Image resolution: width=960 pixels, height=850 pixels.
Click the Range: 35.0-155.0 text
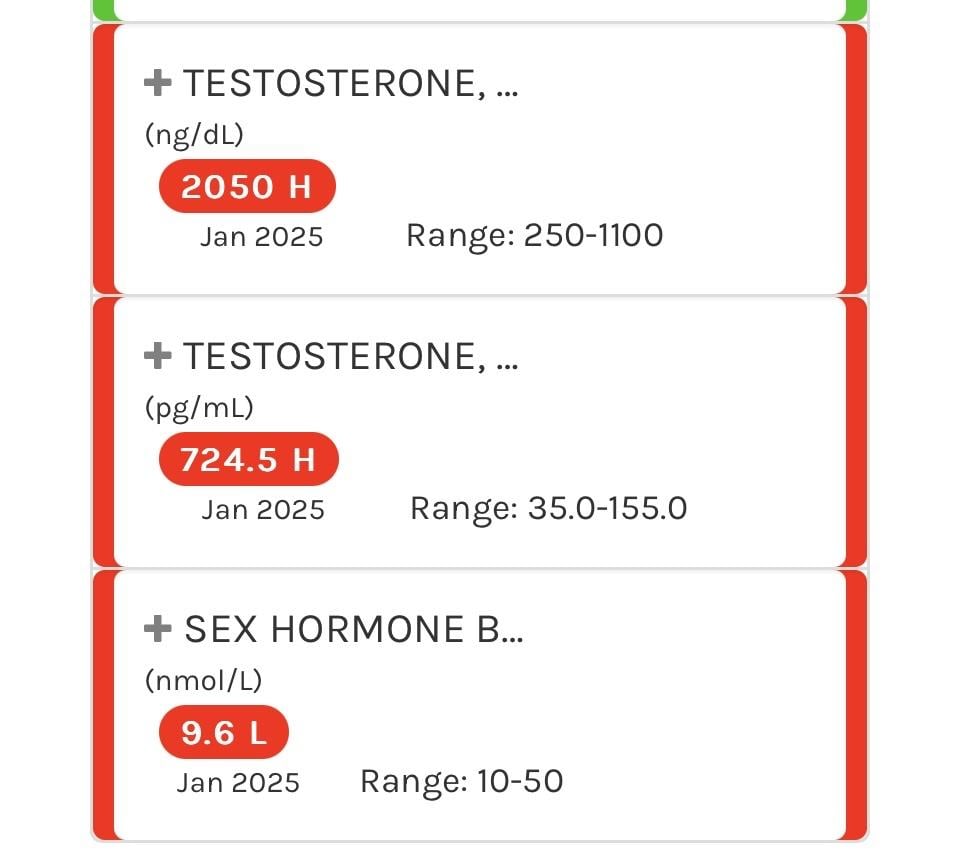click(548, 509)
